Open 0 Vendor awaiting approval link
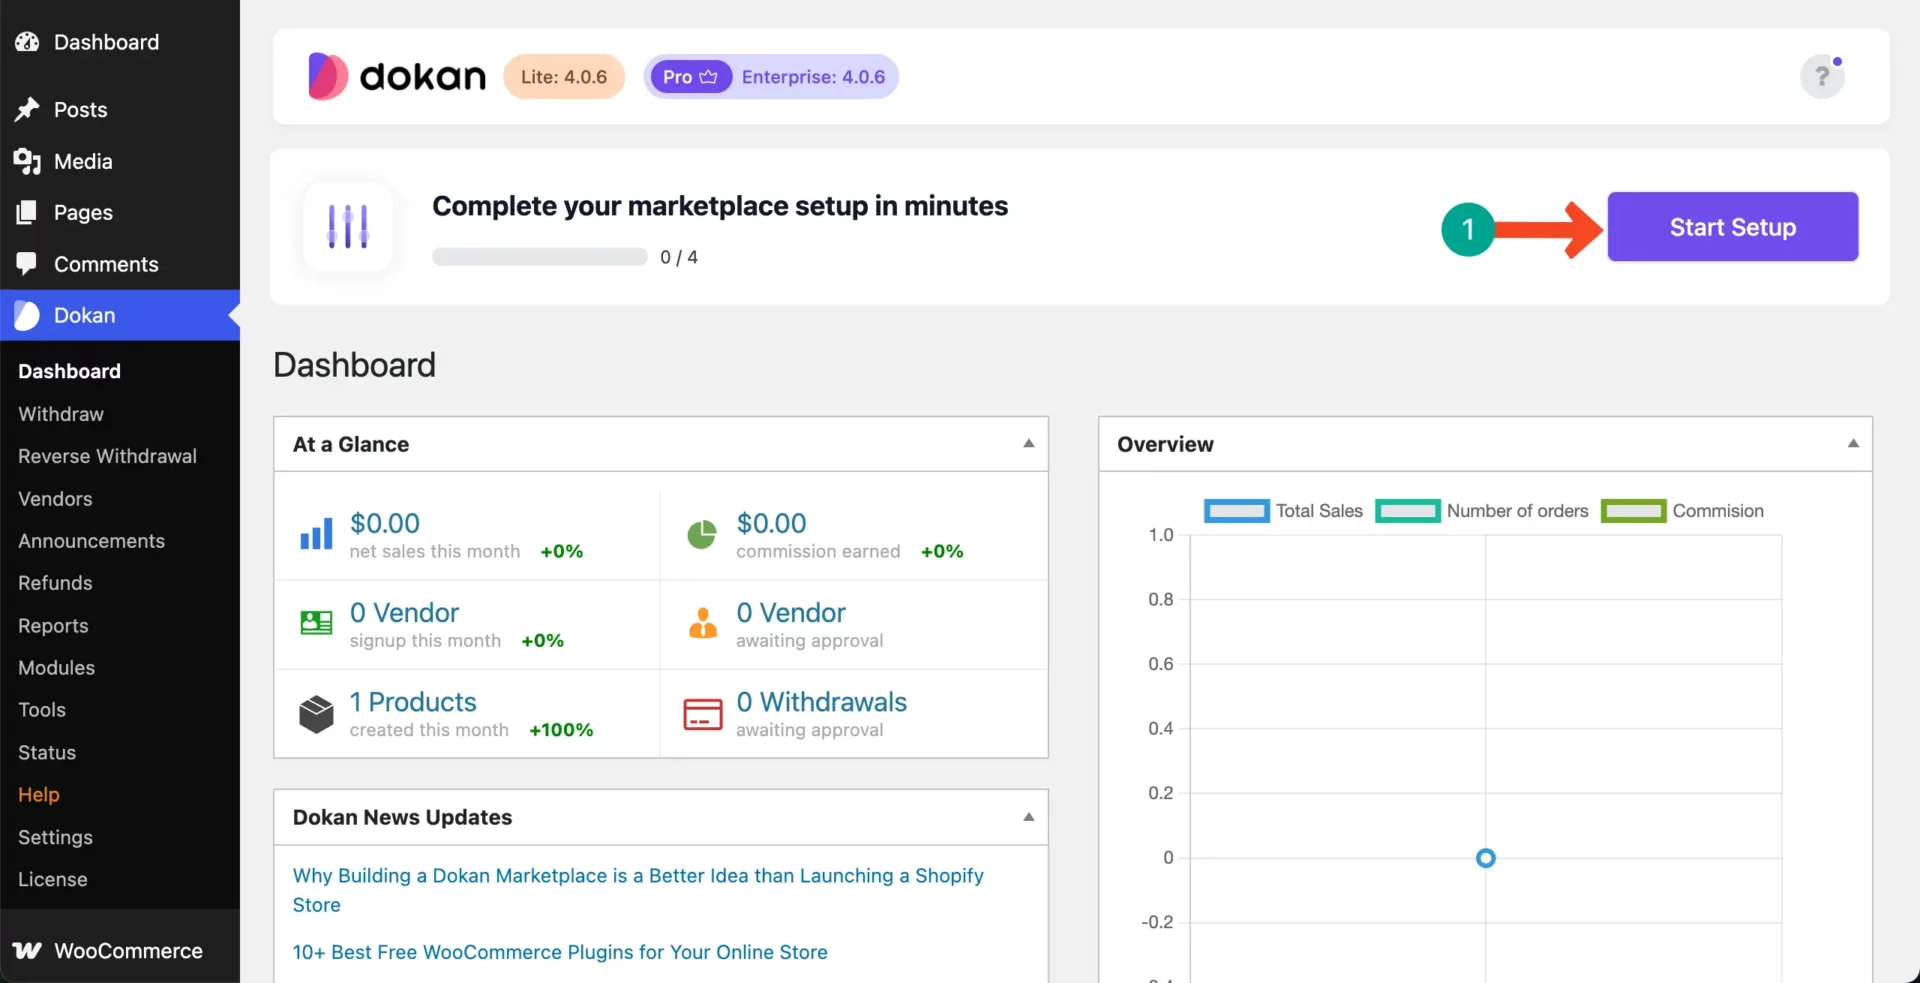 point(791,613)
